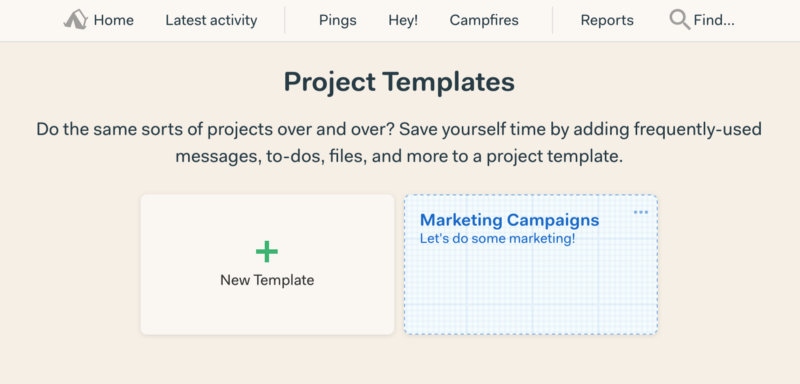The image size is (800, 384).
Task: Click the Basecamp tent logo icon
Action: (76, 20)
